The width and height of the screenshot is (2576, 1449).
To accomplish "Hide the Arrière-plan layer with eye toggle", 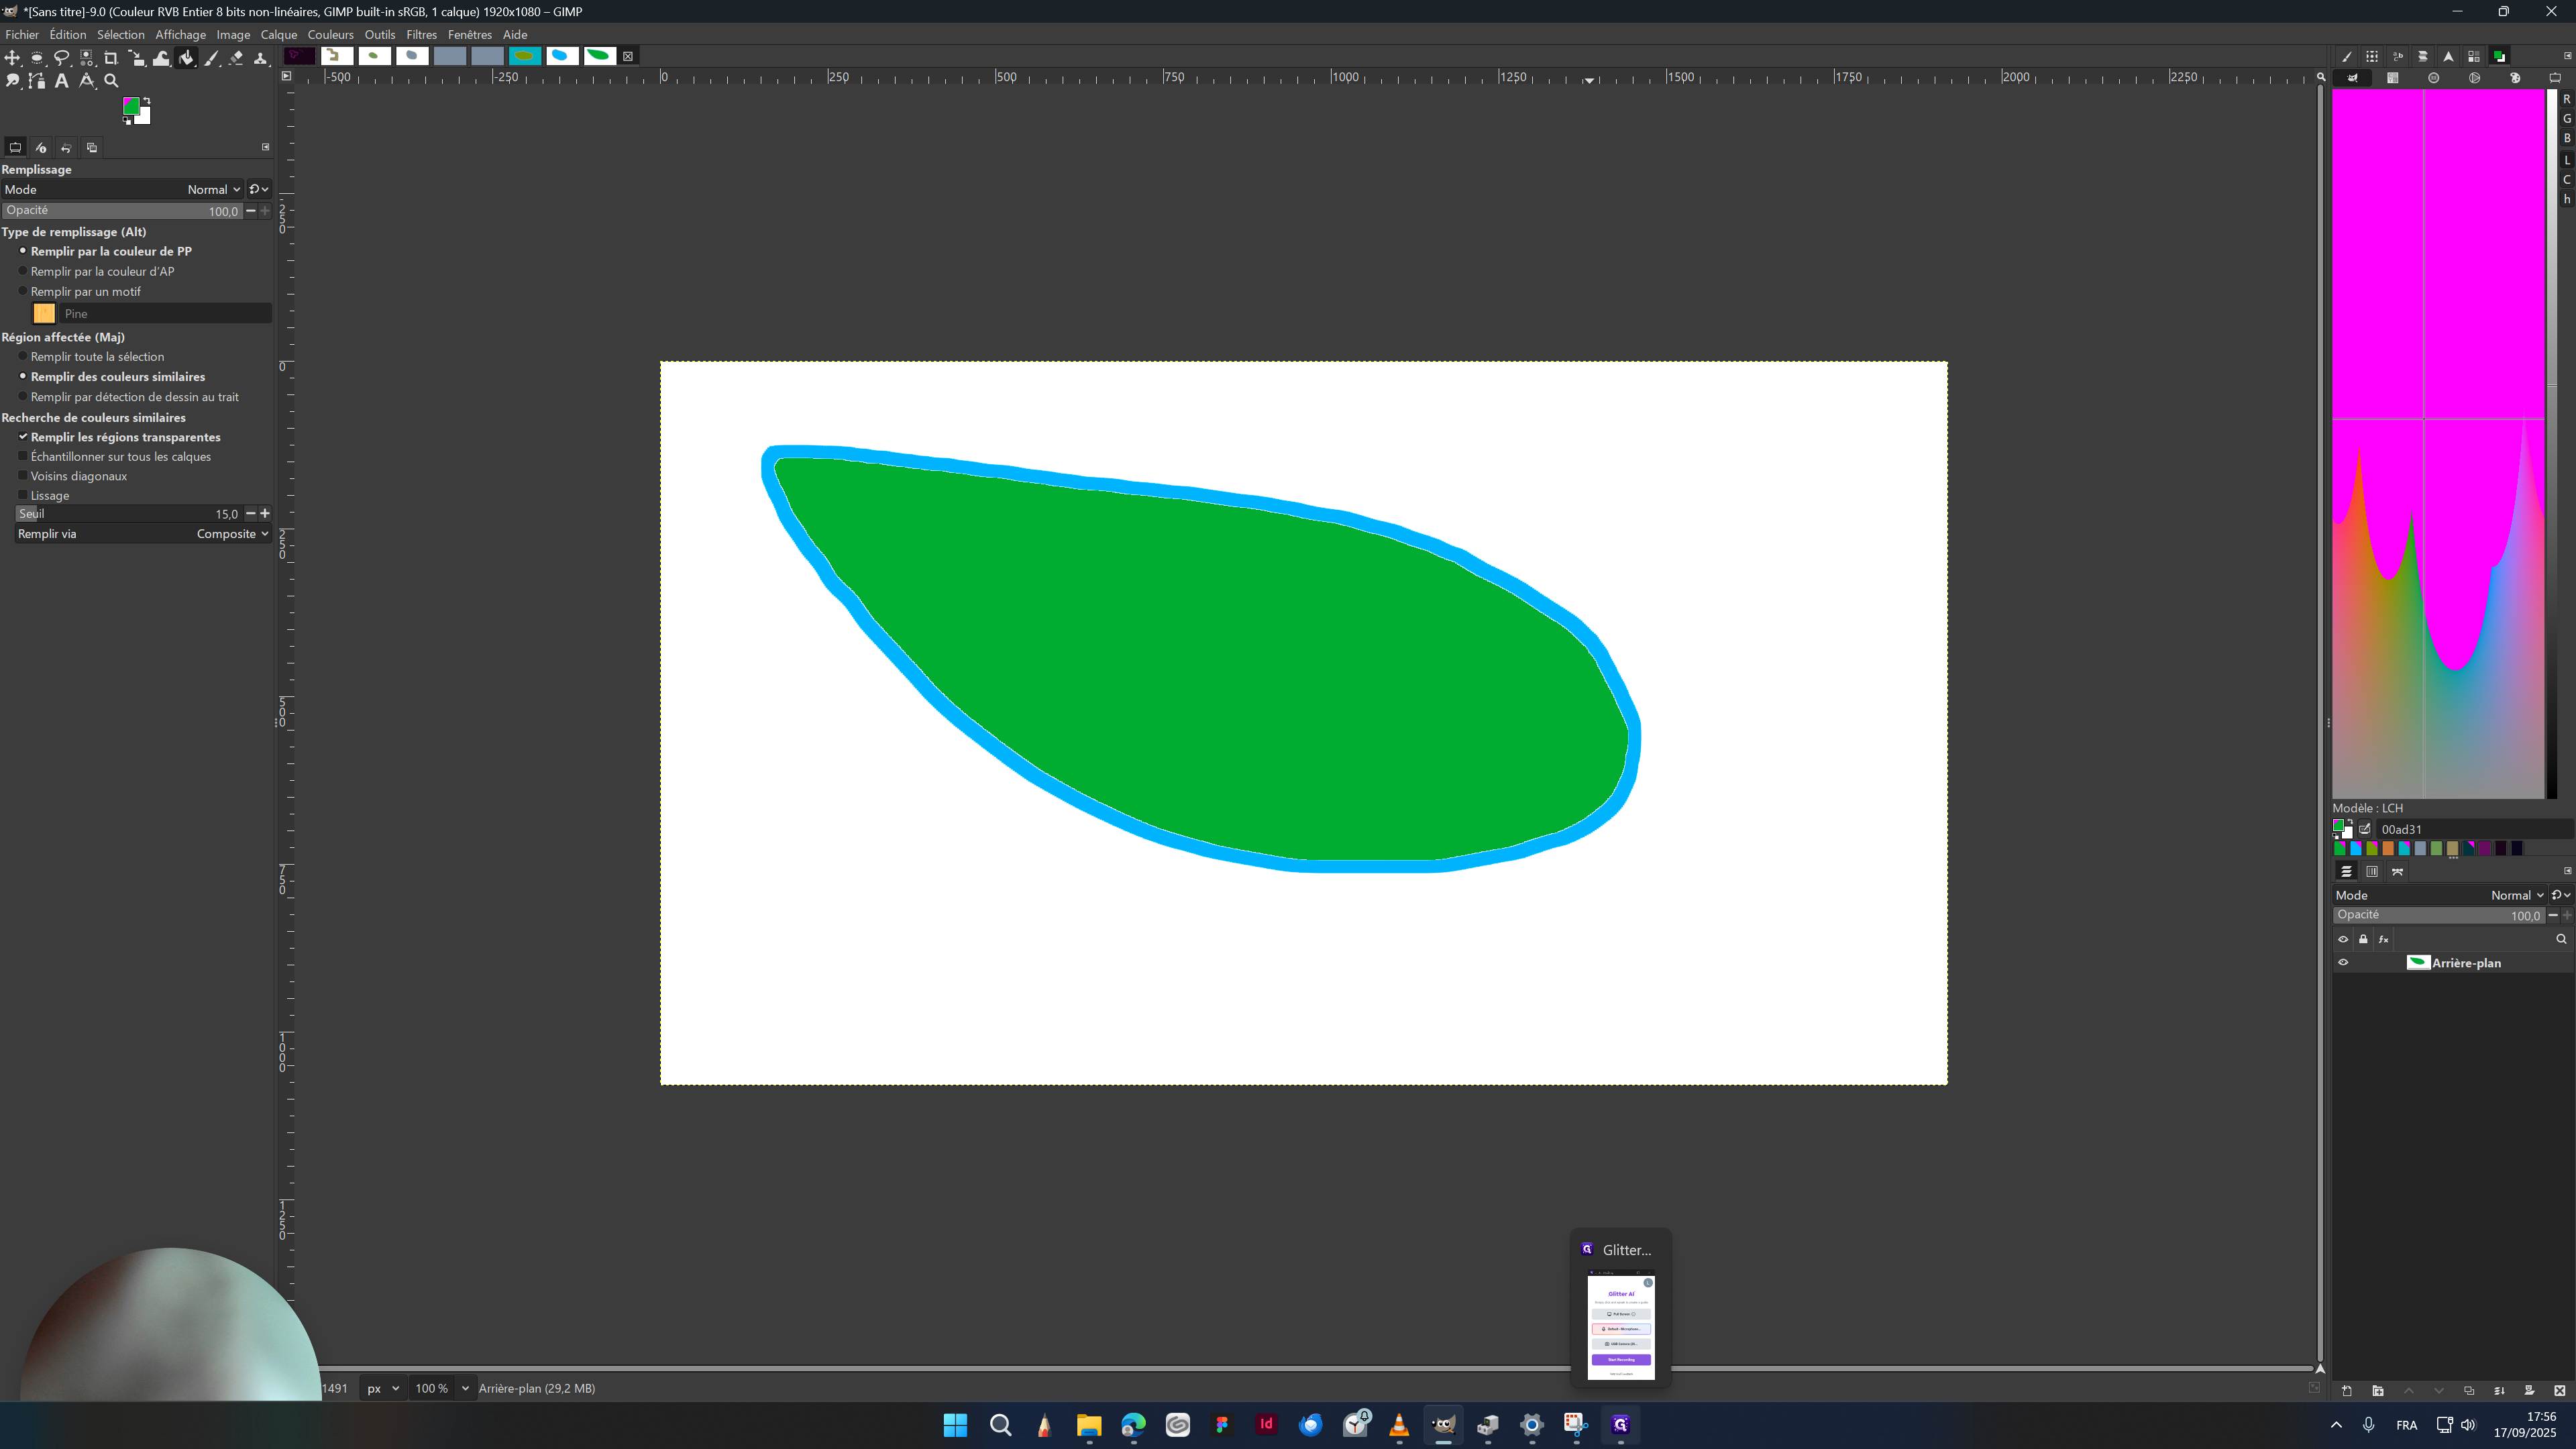I will [x=2343, y=962].
